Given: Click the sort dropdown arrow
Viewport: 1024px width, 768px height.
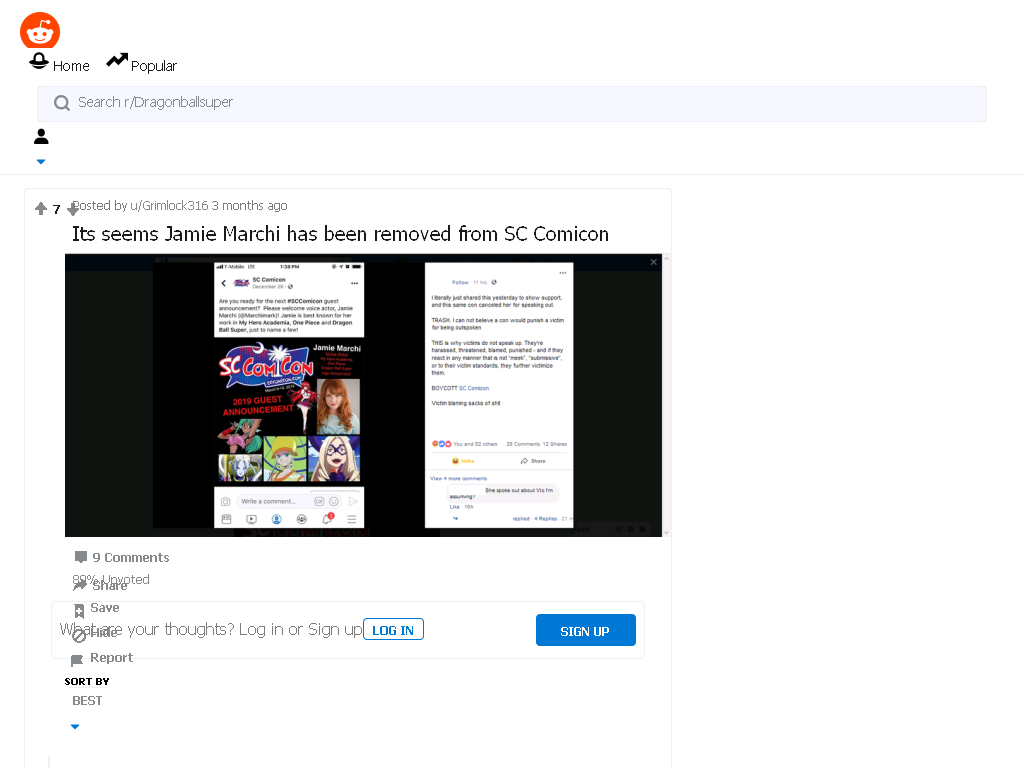Looking at the screenshot, I should point(75,726).
